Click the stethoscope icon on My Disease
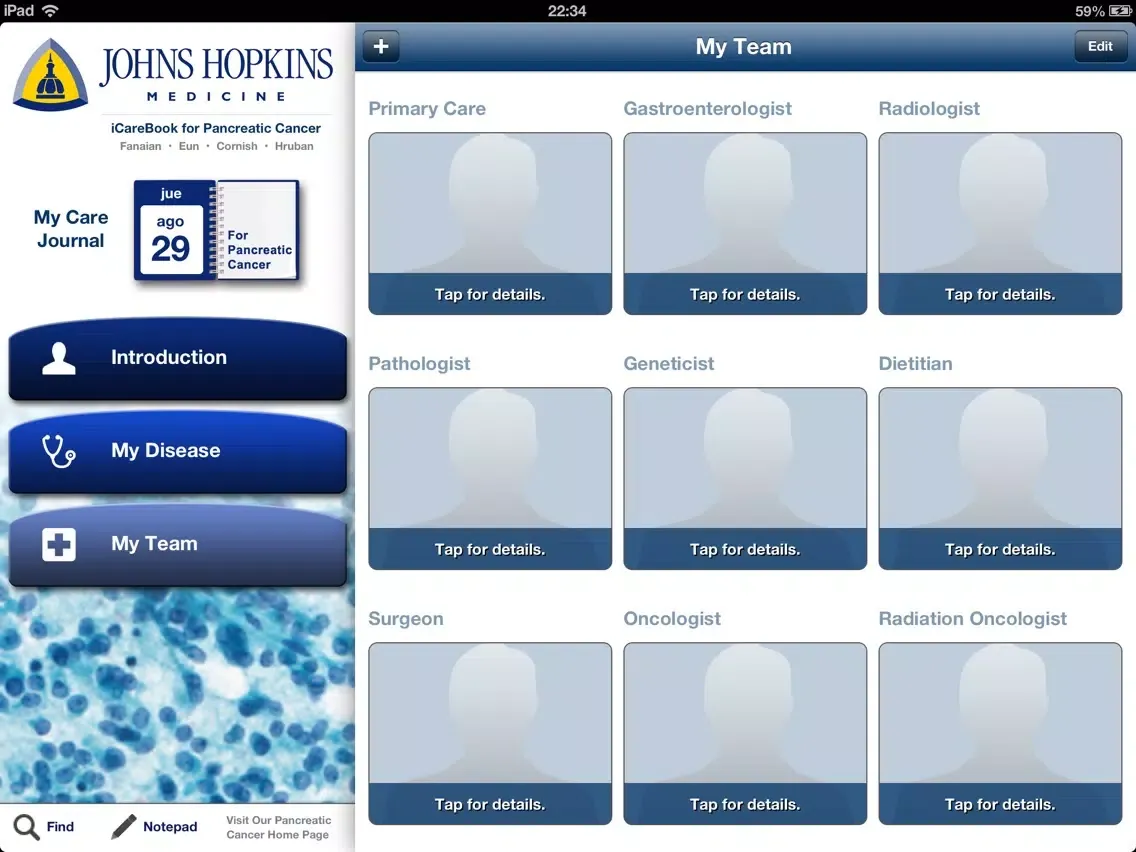Screen dimensions: 1136x852 [59, 451]
